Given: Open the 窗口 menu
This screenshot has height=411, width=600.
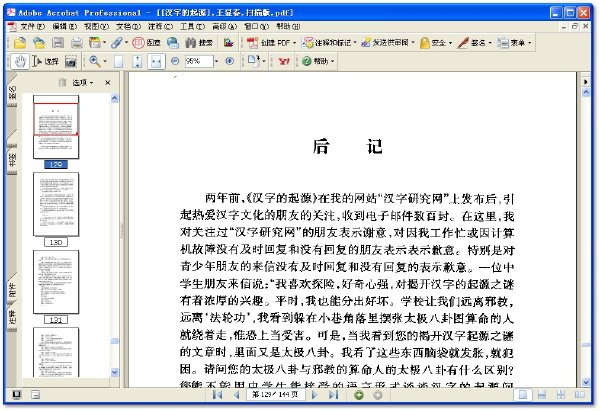Looking at the screenshot, I should (x=256, y=26).
